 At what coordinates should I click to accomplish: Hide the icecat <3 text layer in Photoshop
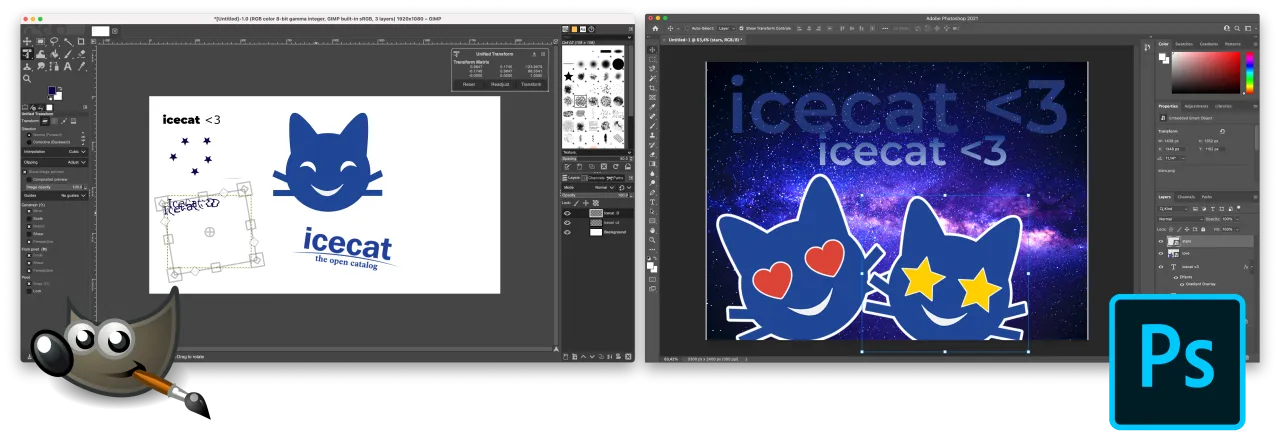1160,267
